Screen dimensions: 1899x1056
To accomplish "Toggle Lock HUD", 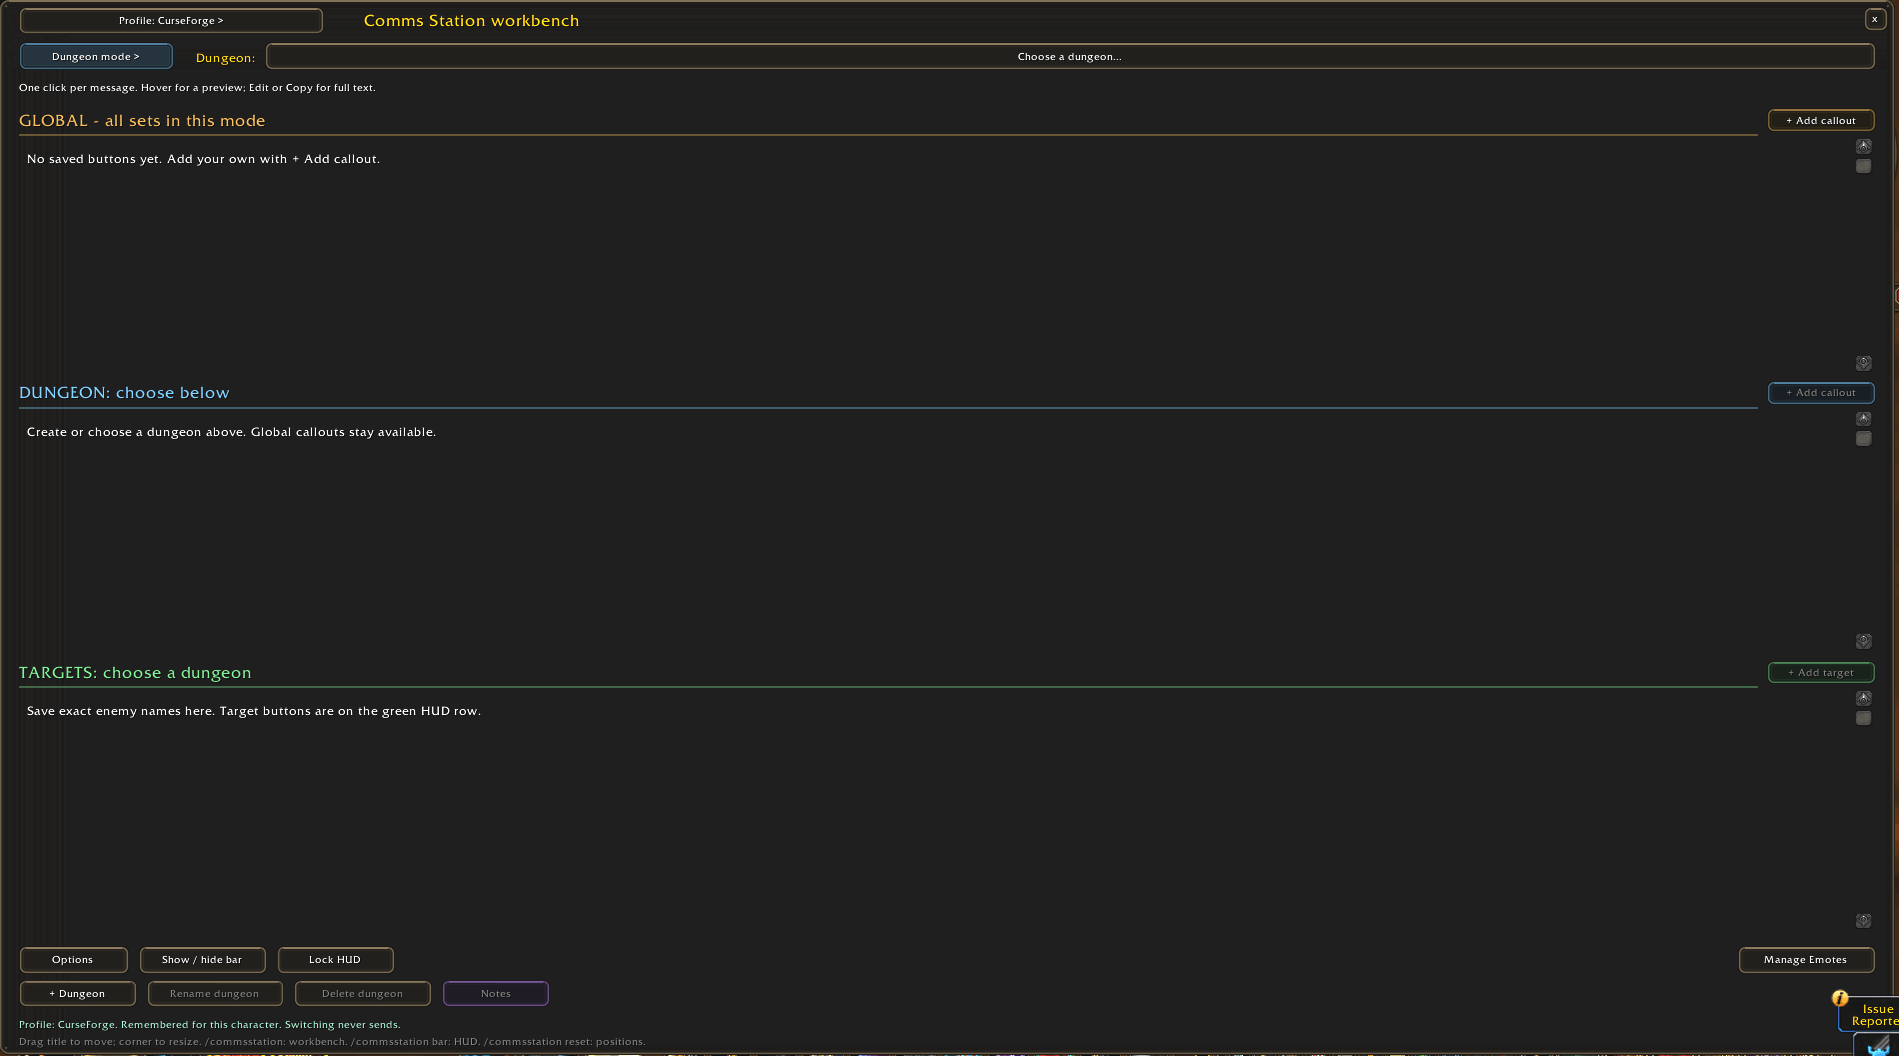I will coord(335,959).
